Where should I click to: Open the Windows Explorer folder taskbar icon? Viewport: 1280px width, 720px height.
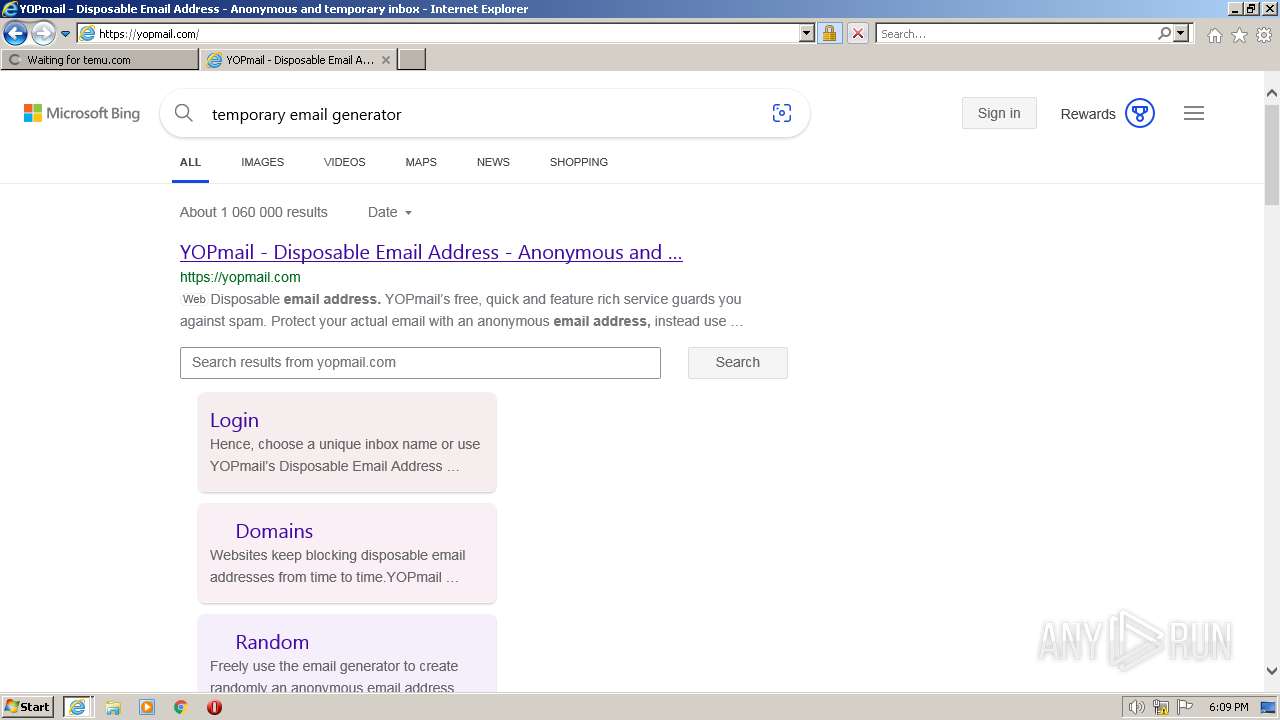(113, 707)
